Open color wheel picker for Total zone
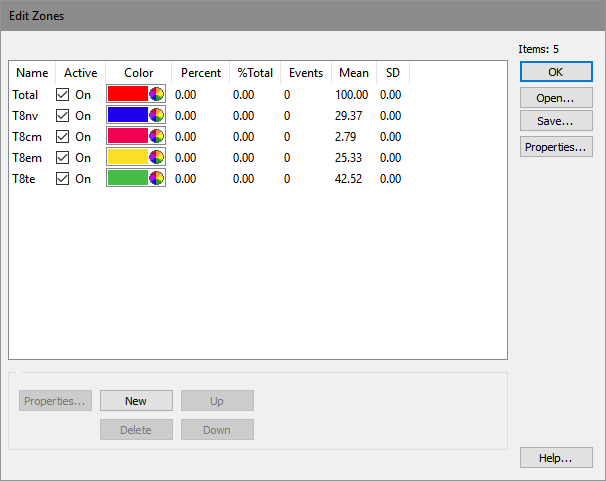The height and width of the screenshot is (481, 606). pyautogui.click(x=156, y=94)
